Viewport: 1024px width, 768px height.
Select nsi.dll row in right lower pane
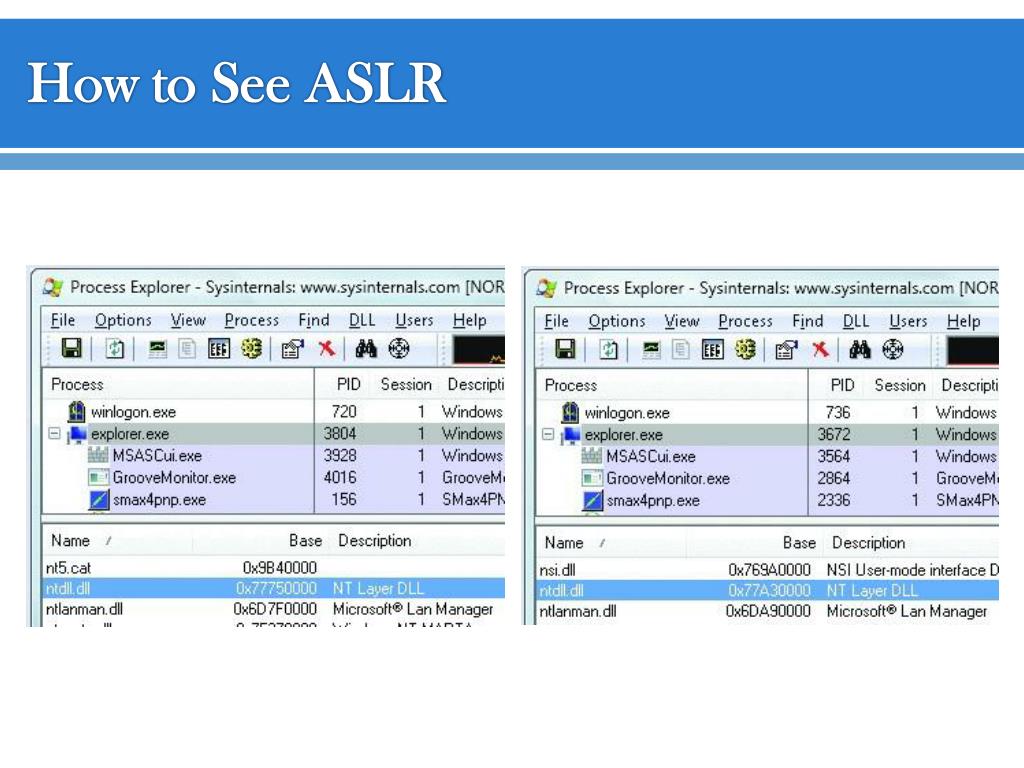[x=767, y=569]
